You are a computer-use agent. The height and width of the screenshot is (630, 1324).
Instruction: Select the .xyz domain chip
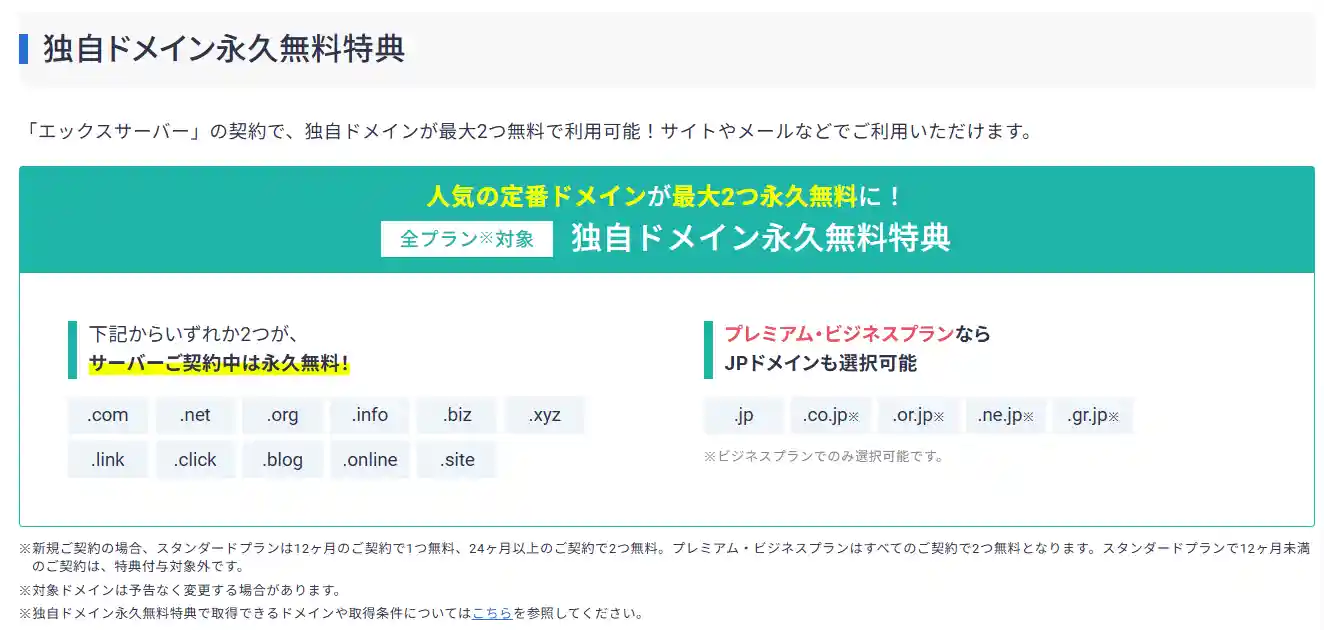click(545, 415)
